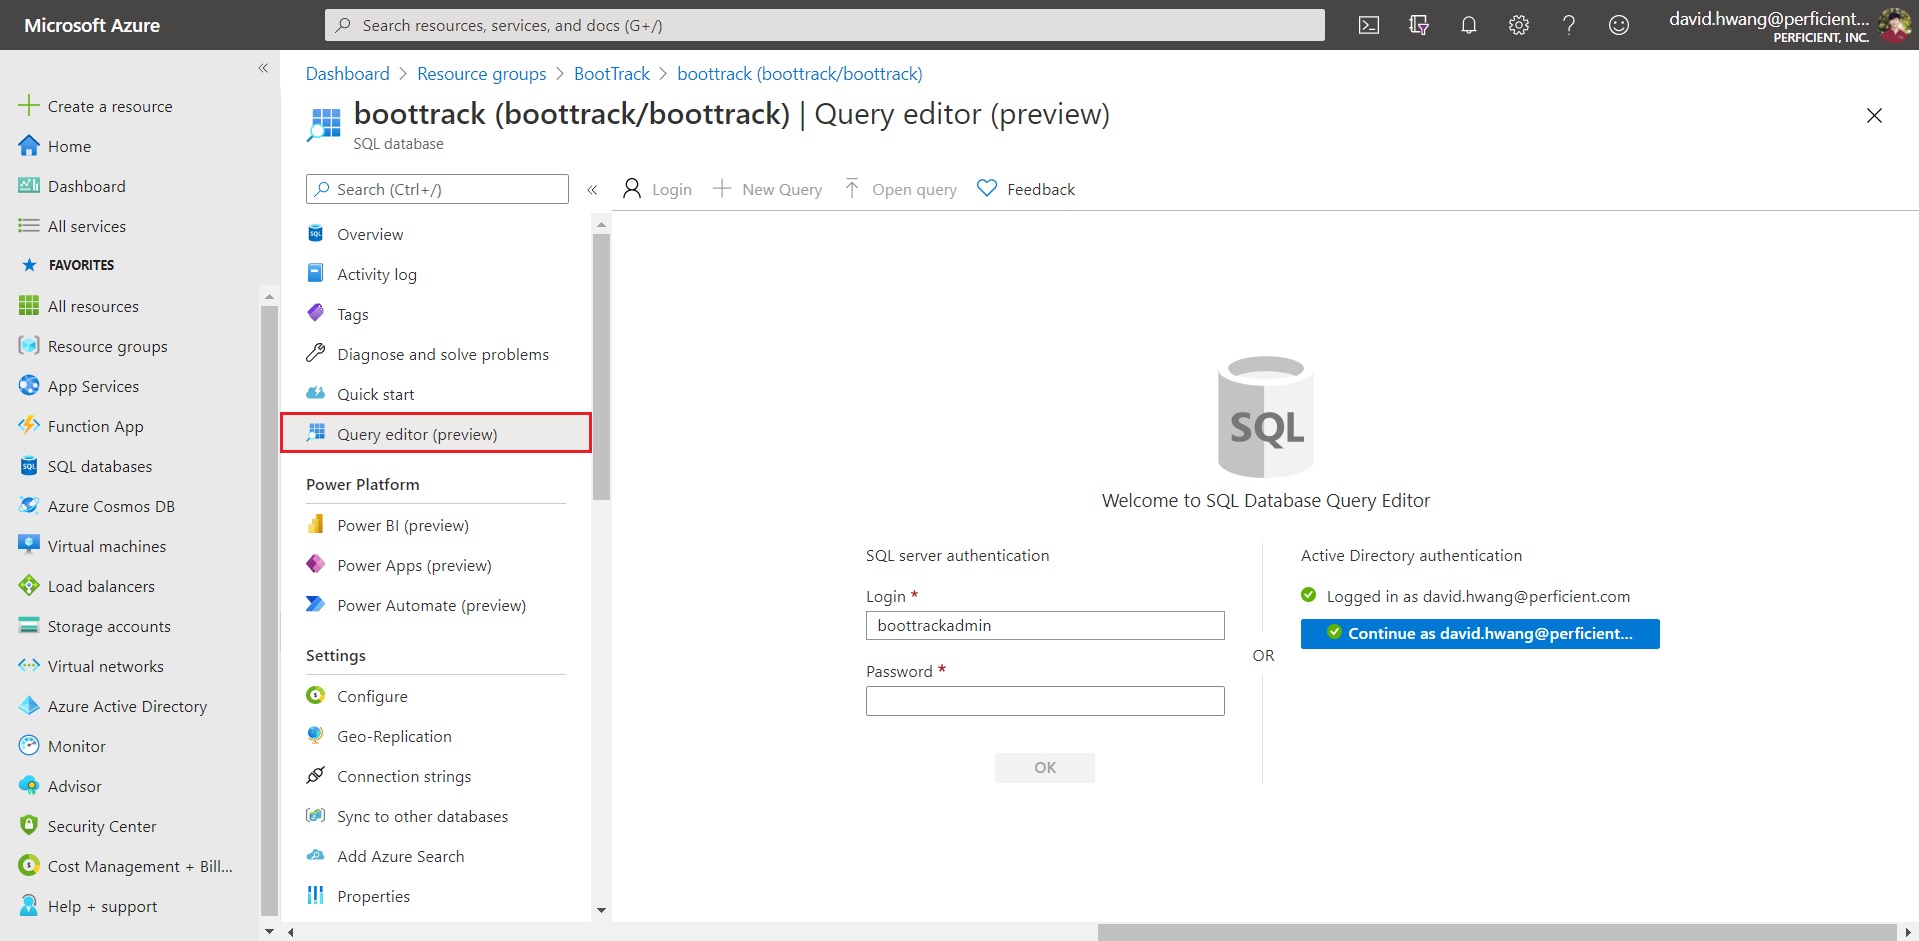This screenshot has height=941, width=1919.
Task: Collapse the main left sidebar
Action: [263, 68]
